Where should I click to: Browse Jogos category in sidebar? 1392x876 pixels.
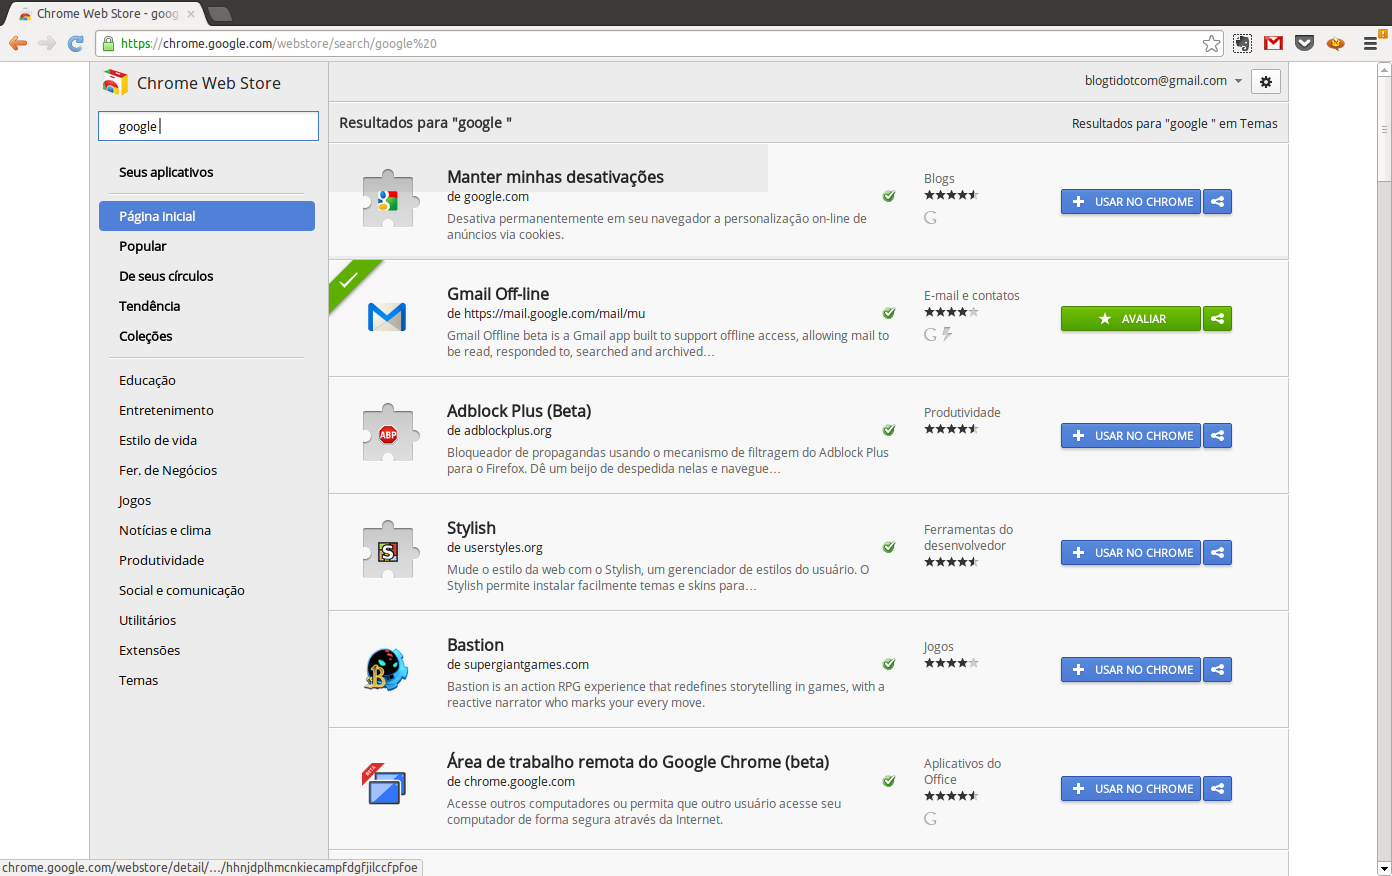coord(135,500)
